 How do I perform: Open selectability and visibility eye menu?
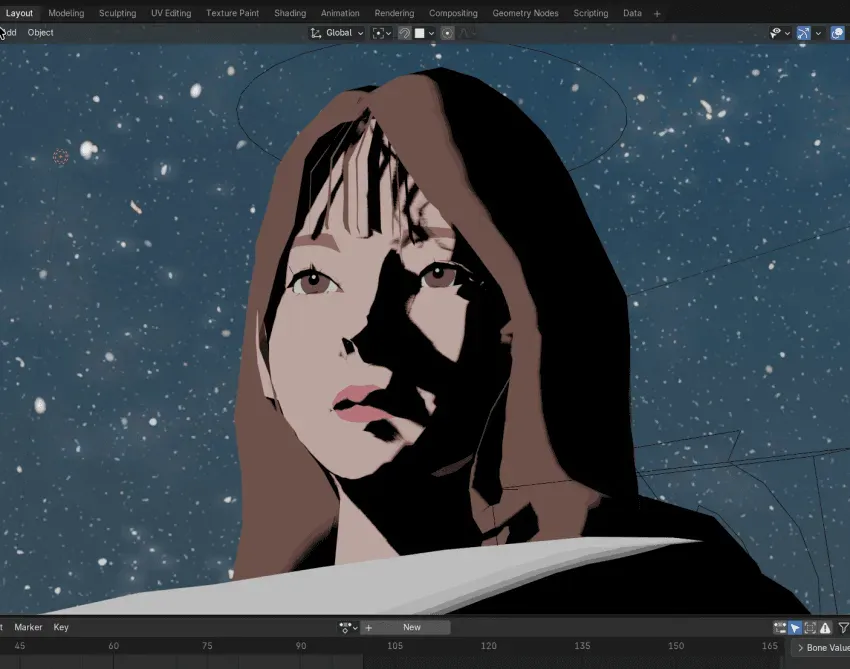(775, 33)
